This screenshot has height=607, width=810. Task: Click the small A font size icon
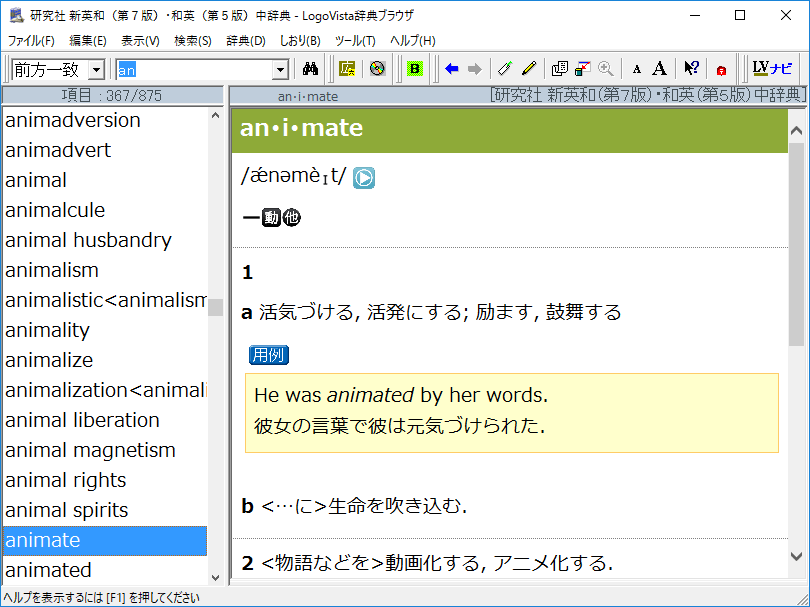point(637,69)
